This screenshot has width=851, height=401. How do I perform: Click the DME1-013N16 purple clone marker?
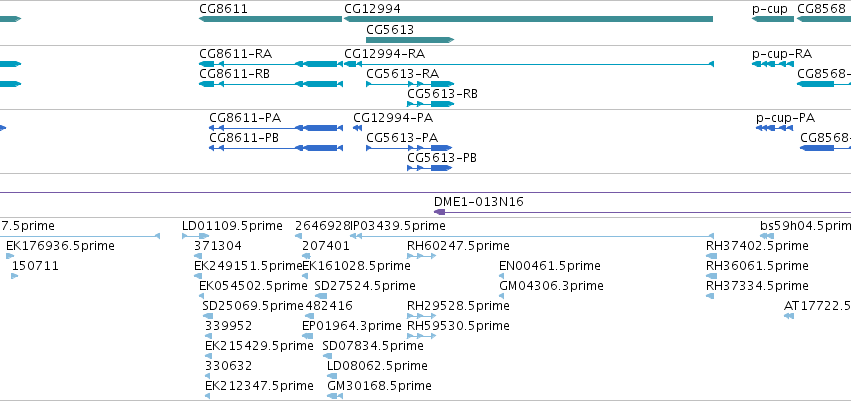[440, 212]
